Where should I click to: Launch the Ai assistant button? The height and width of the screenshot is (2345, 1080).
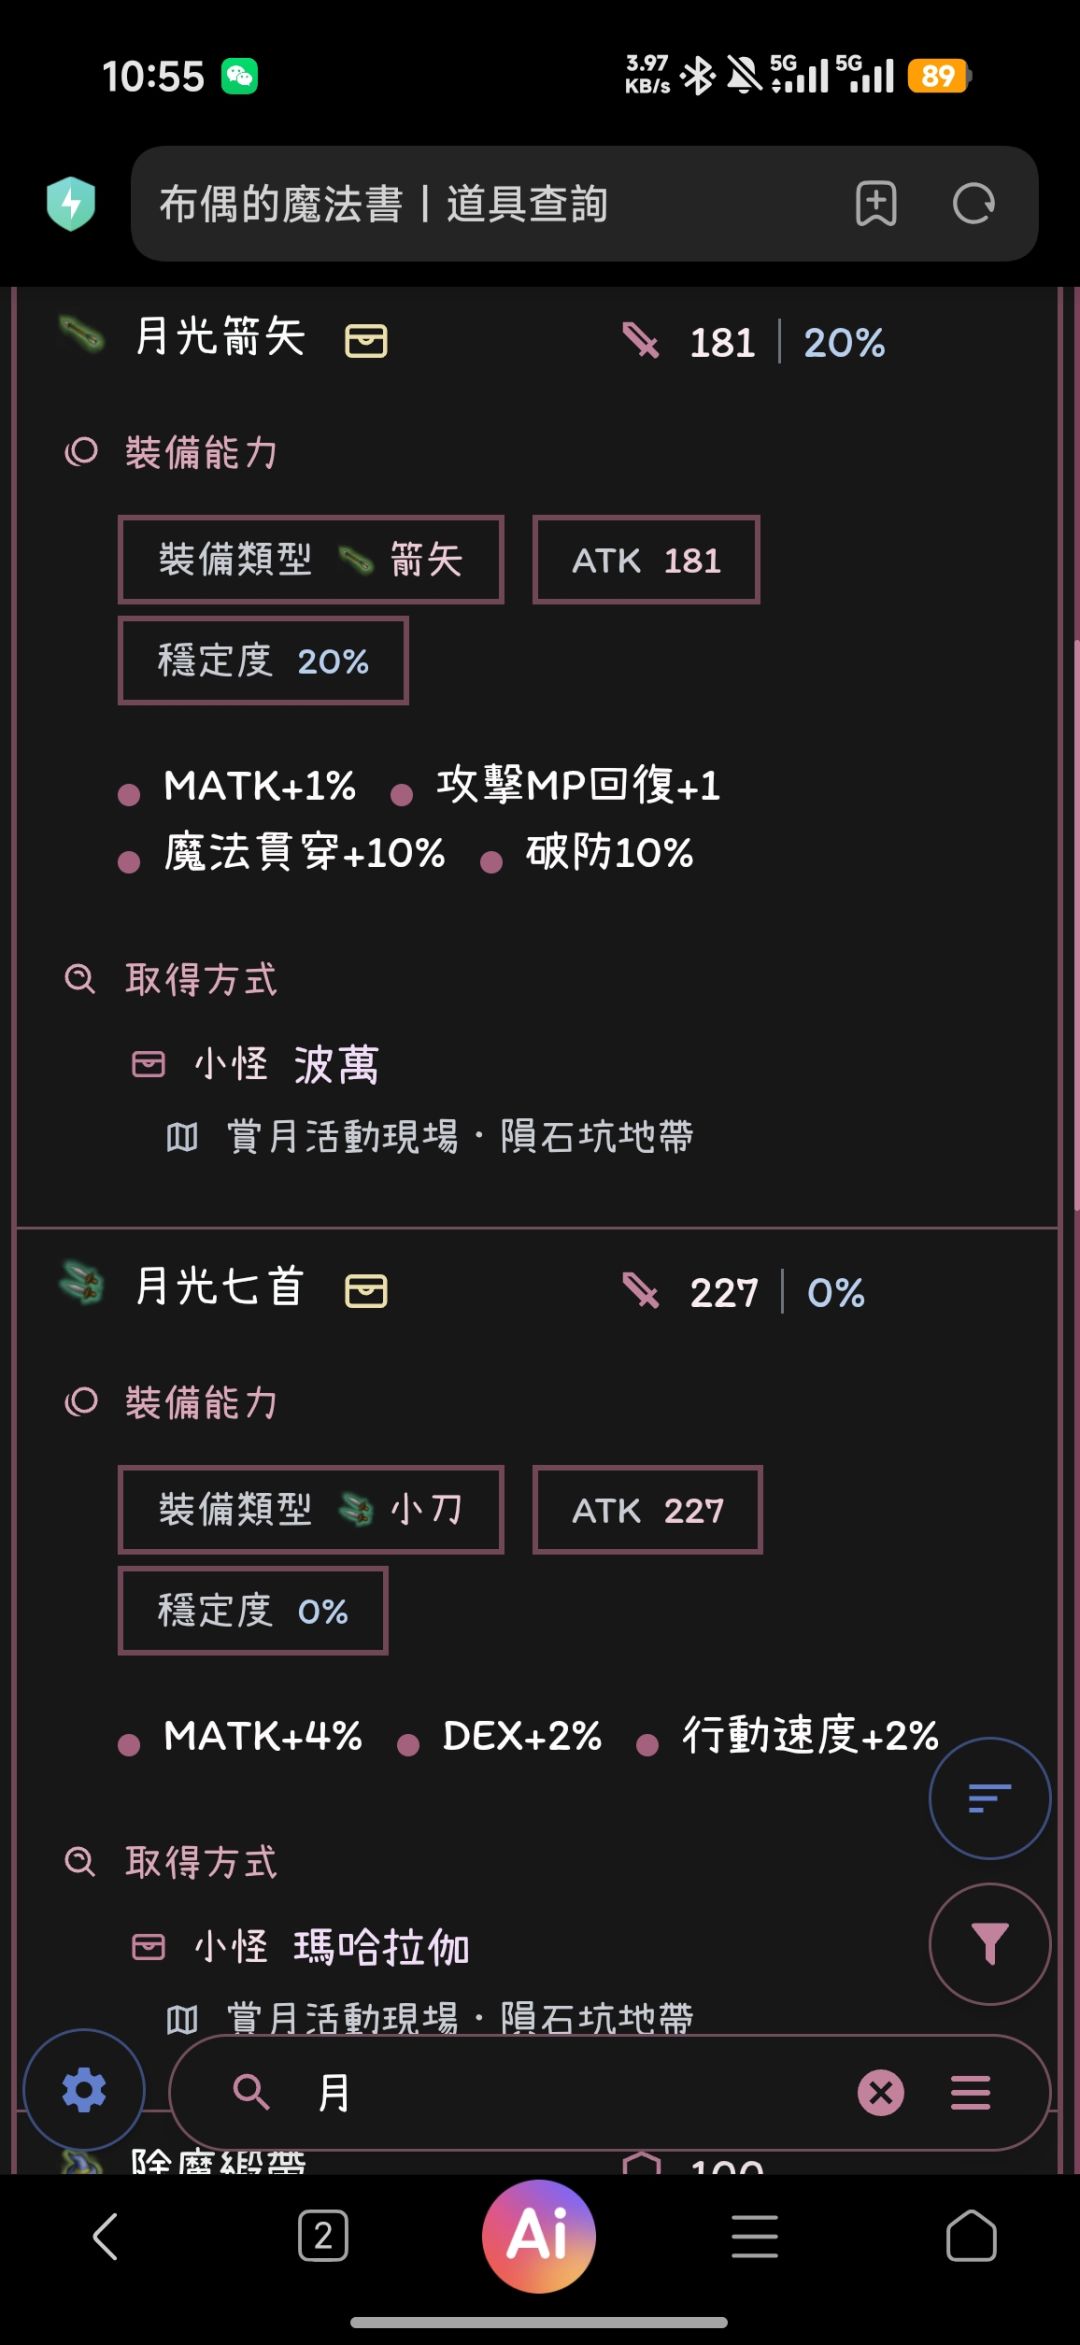point(539,2236)
